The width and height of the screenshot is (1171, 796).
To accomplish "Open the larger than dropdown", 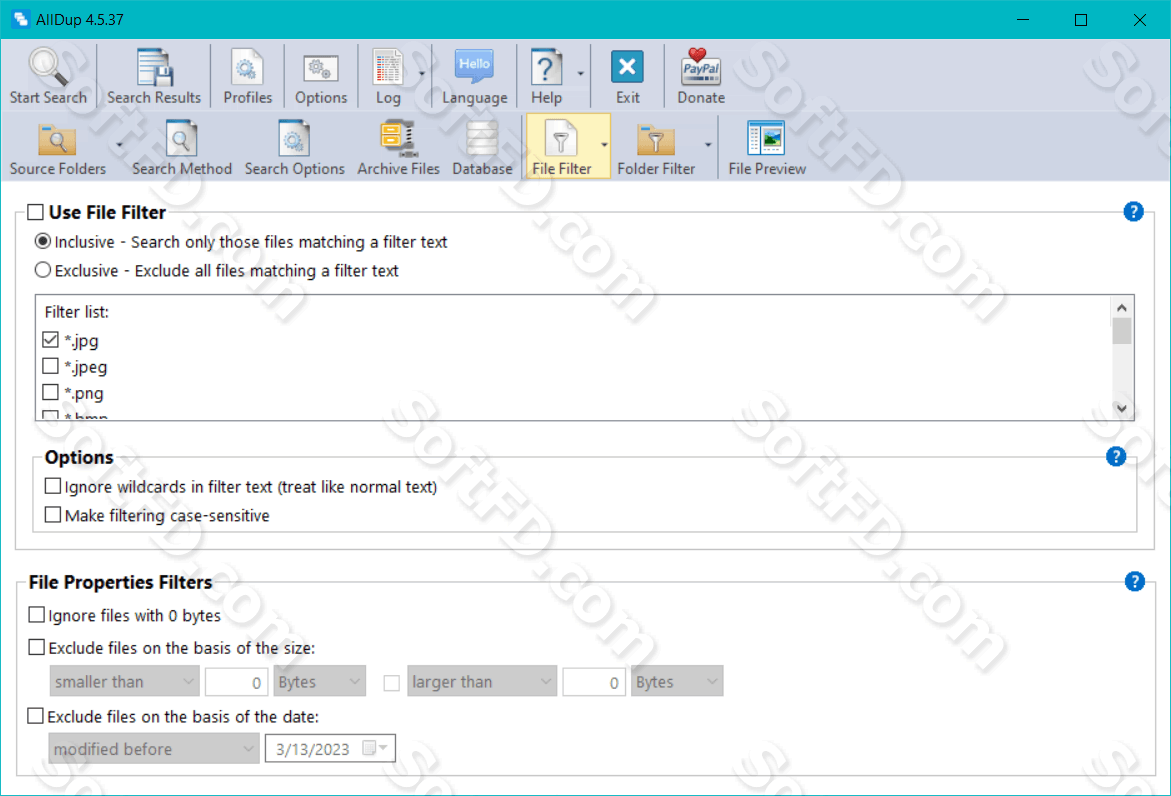I will click(x=482, y=681).
